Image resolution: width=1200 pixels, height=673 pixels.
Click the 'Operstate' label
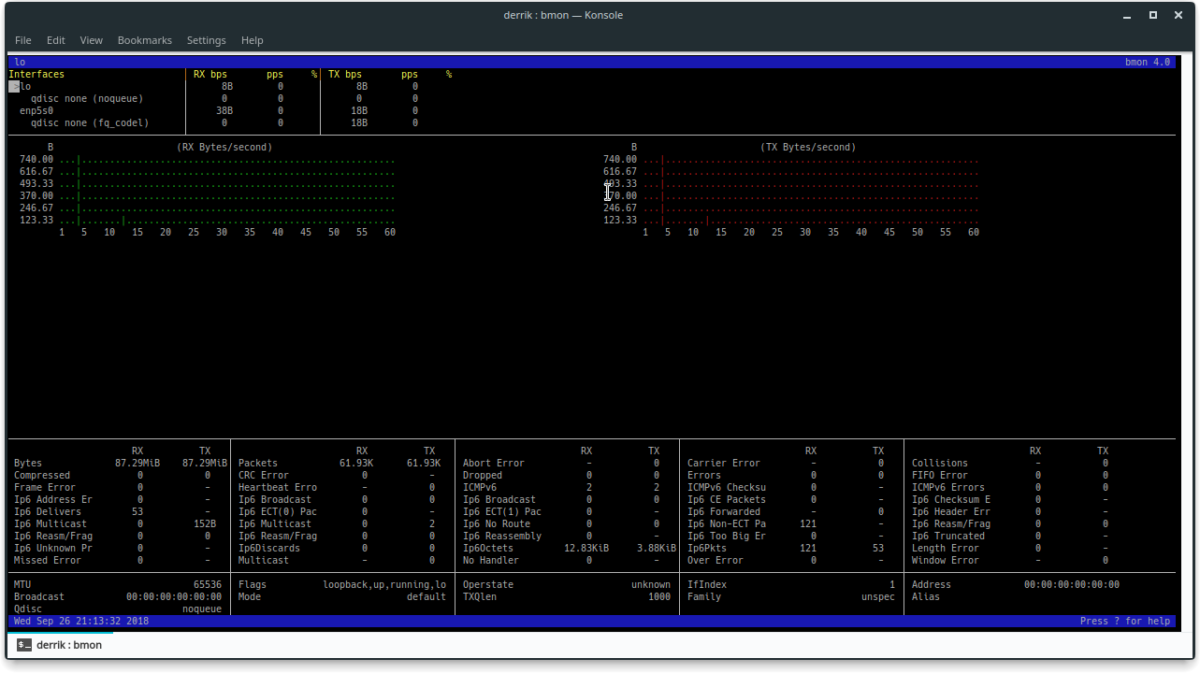[x=488, y=585]
